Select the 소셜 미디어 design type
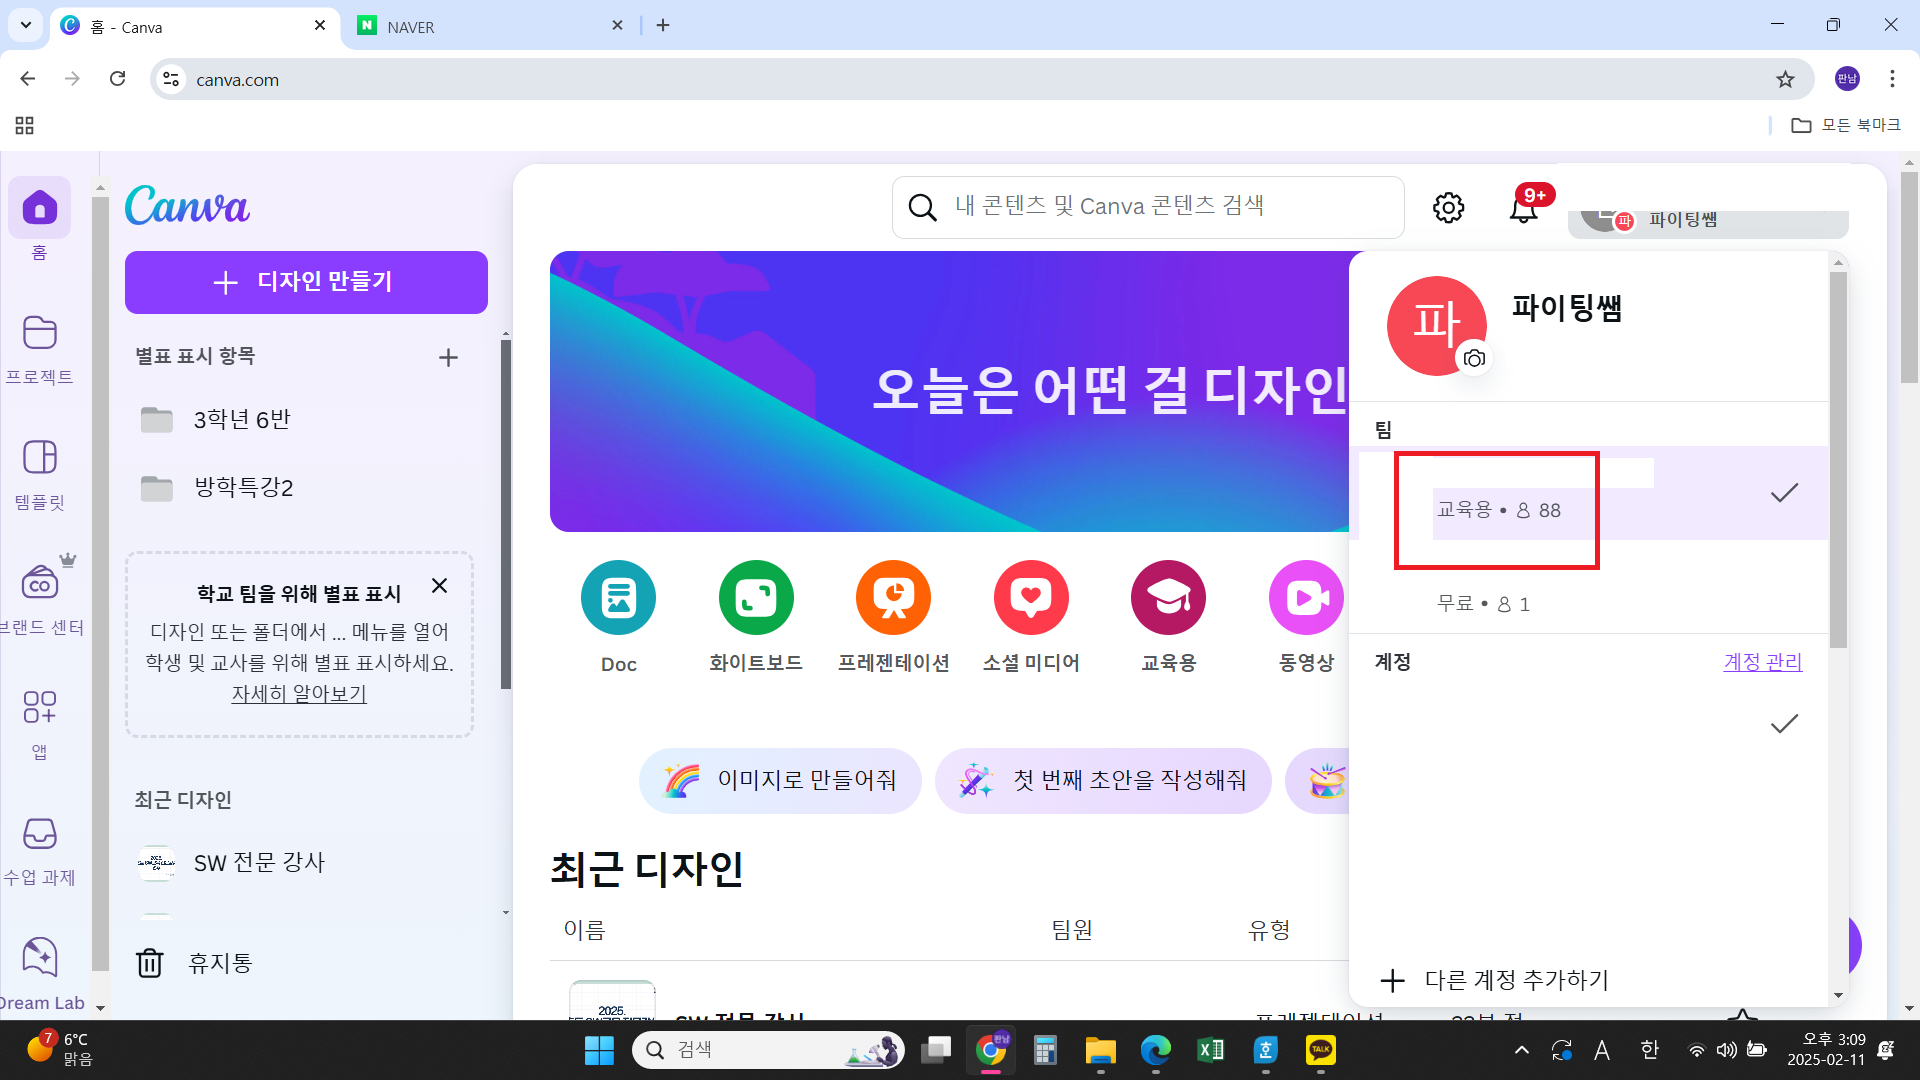Image resolution: width=1920 pixels, height=1080 pixels. click(1031, 597)
